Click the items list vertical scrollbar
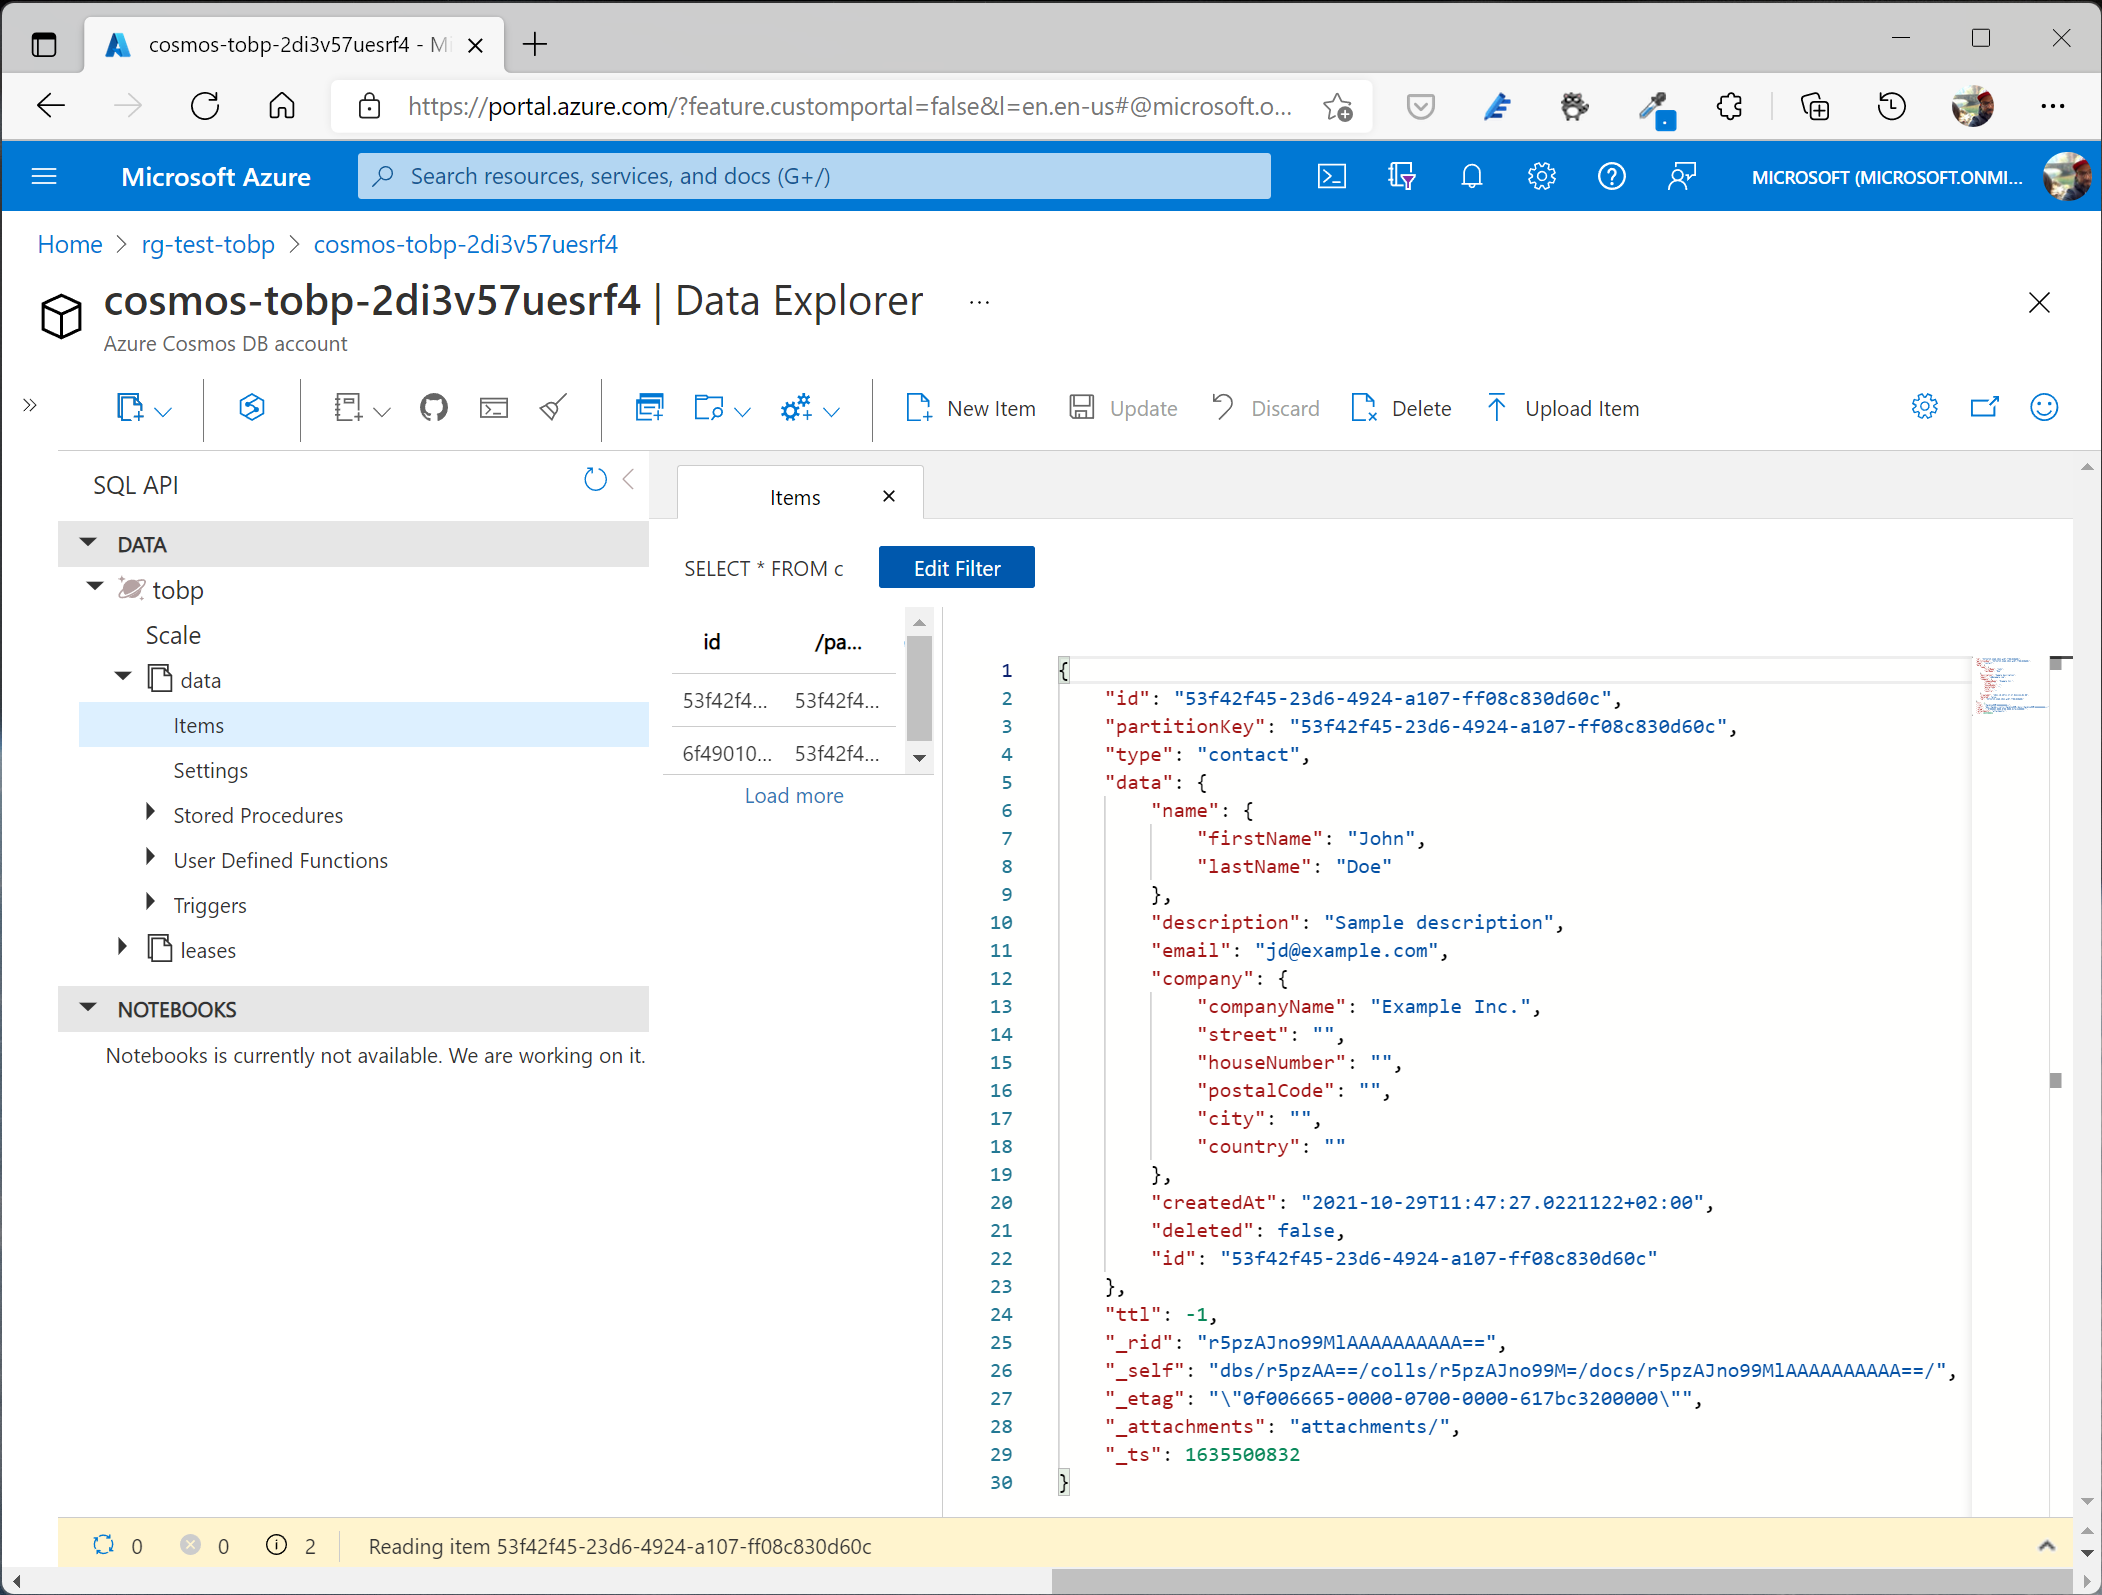The height and width of the screenshot is (1595, 2102). tap(919, 690)
